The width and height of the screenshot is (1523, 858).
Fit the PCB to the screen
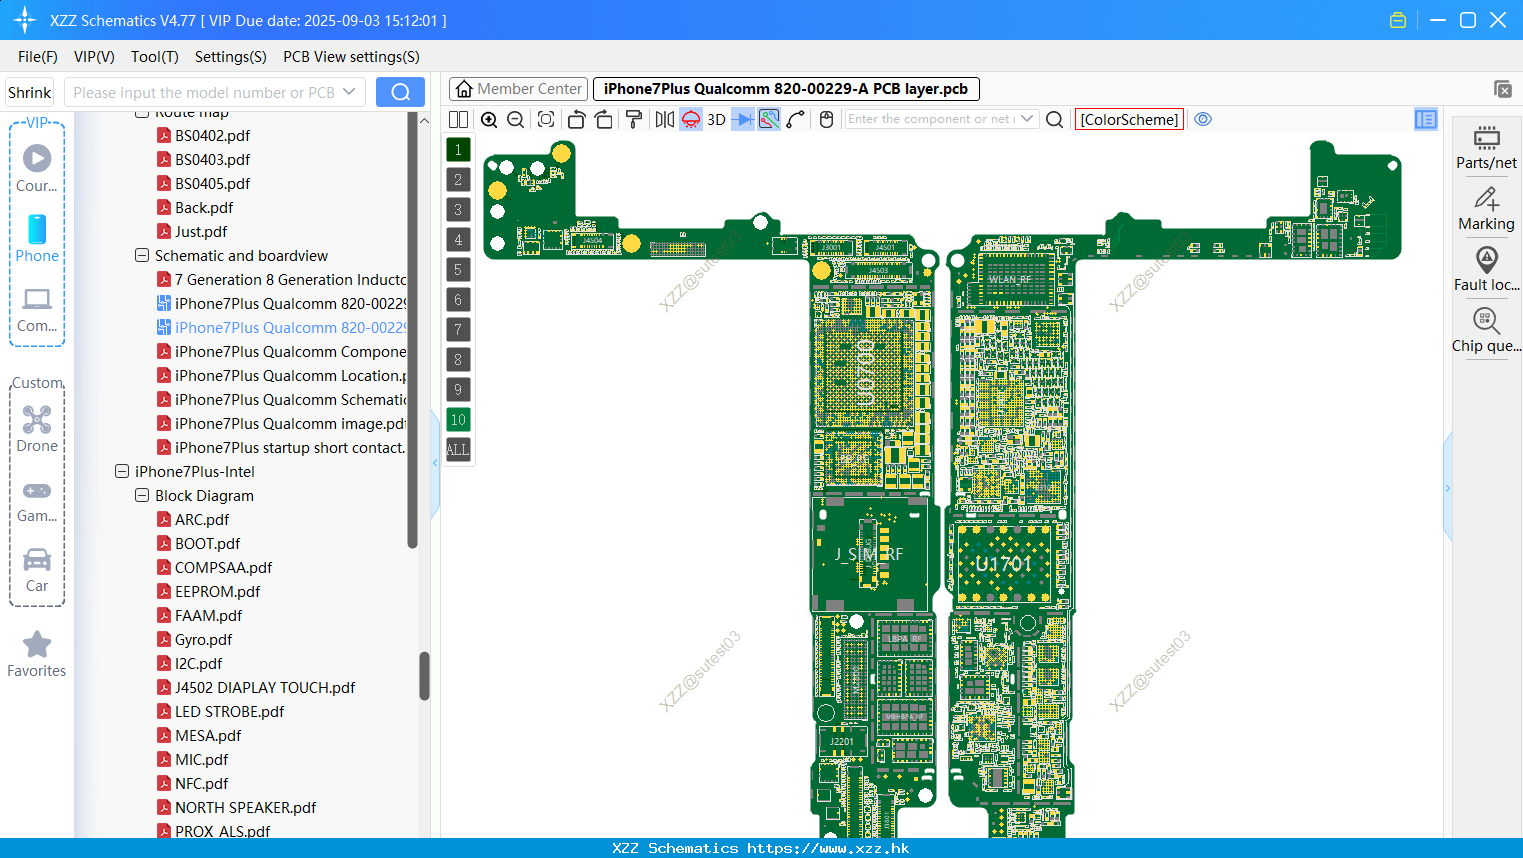click(546, 119)
